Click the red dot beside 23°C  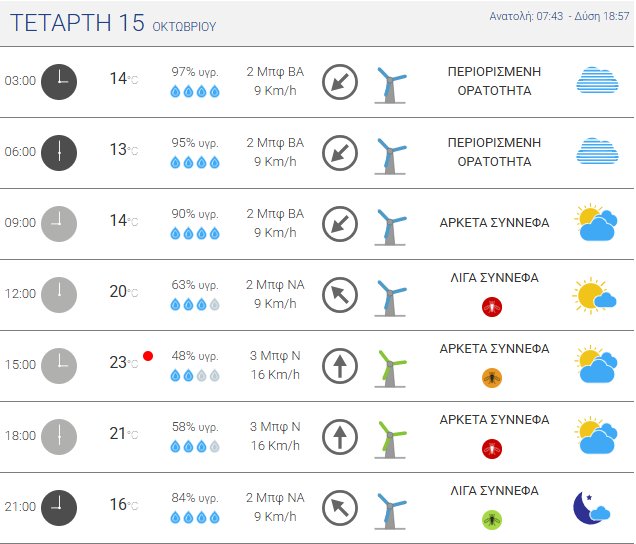pos(148,355)
